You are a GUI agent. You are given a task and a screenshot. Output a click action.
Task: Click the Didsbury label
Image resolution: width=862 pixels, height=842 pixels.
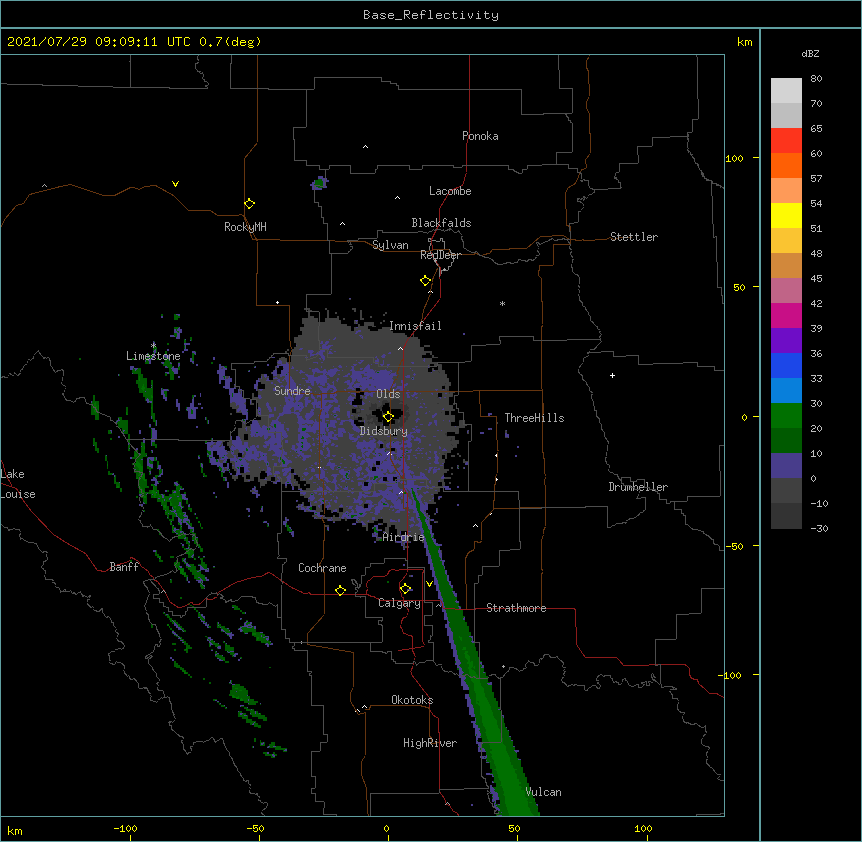tap(384, 431)
